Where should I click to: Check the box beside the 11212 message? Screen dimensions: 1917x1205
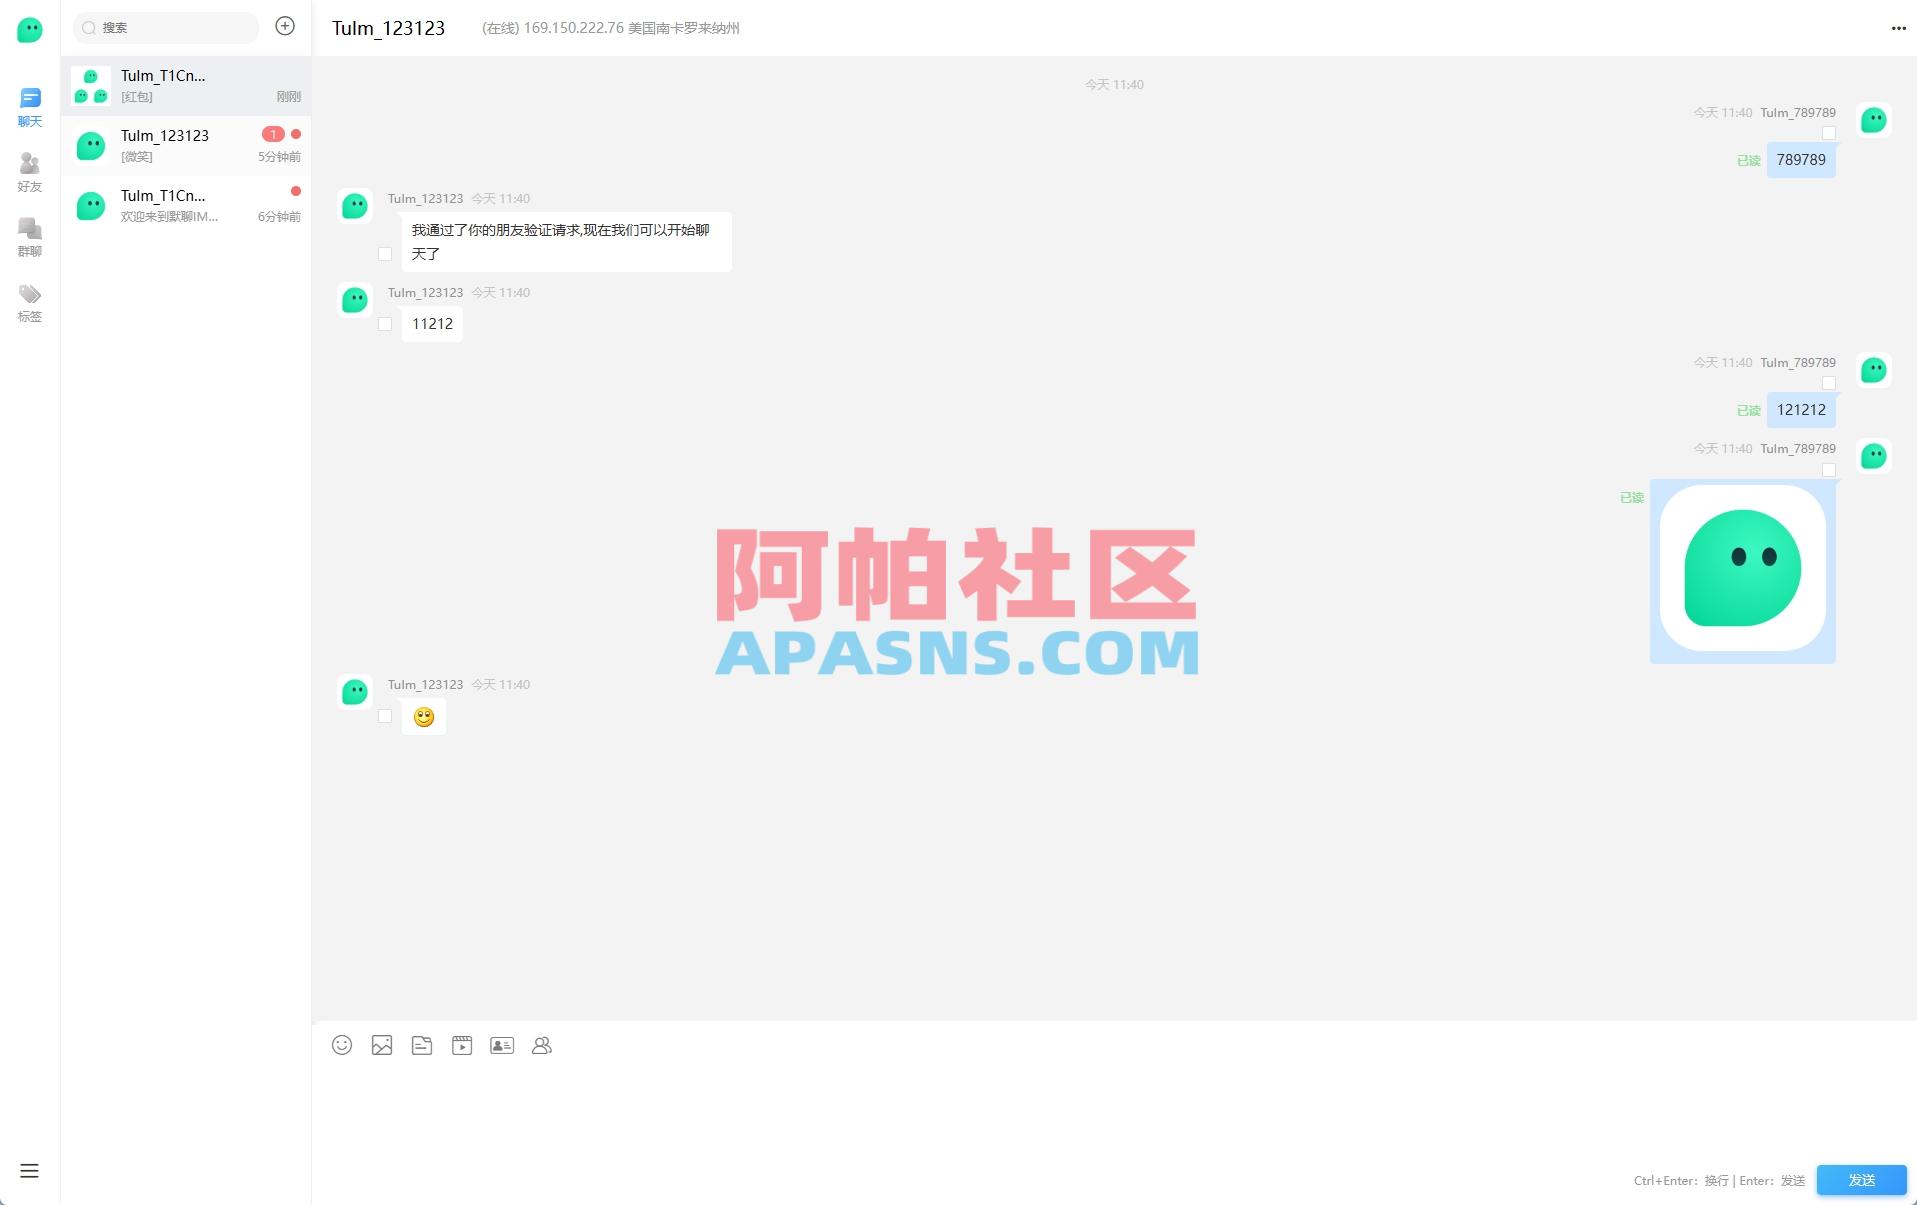tap(386, 324)
